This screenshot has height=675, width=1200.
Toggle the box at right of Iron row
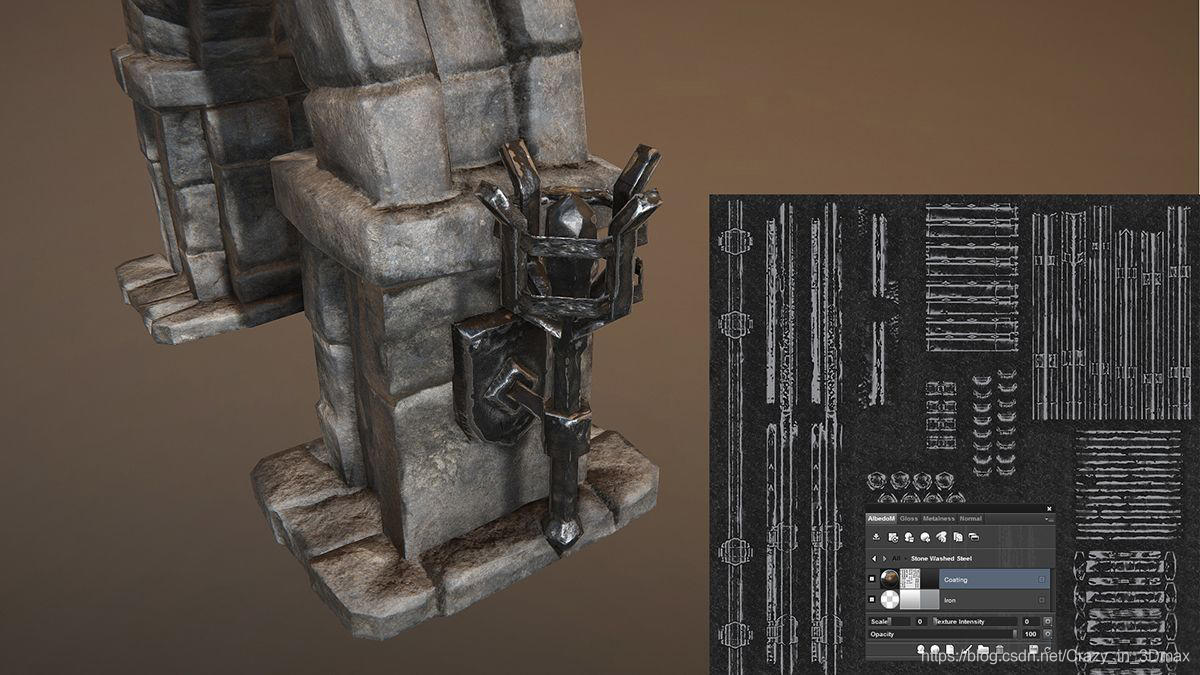[x=1041, y=600]
